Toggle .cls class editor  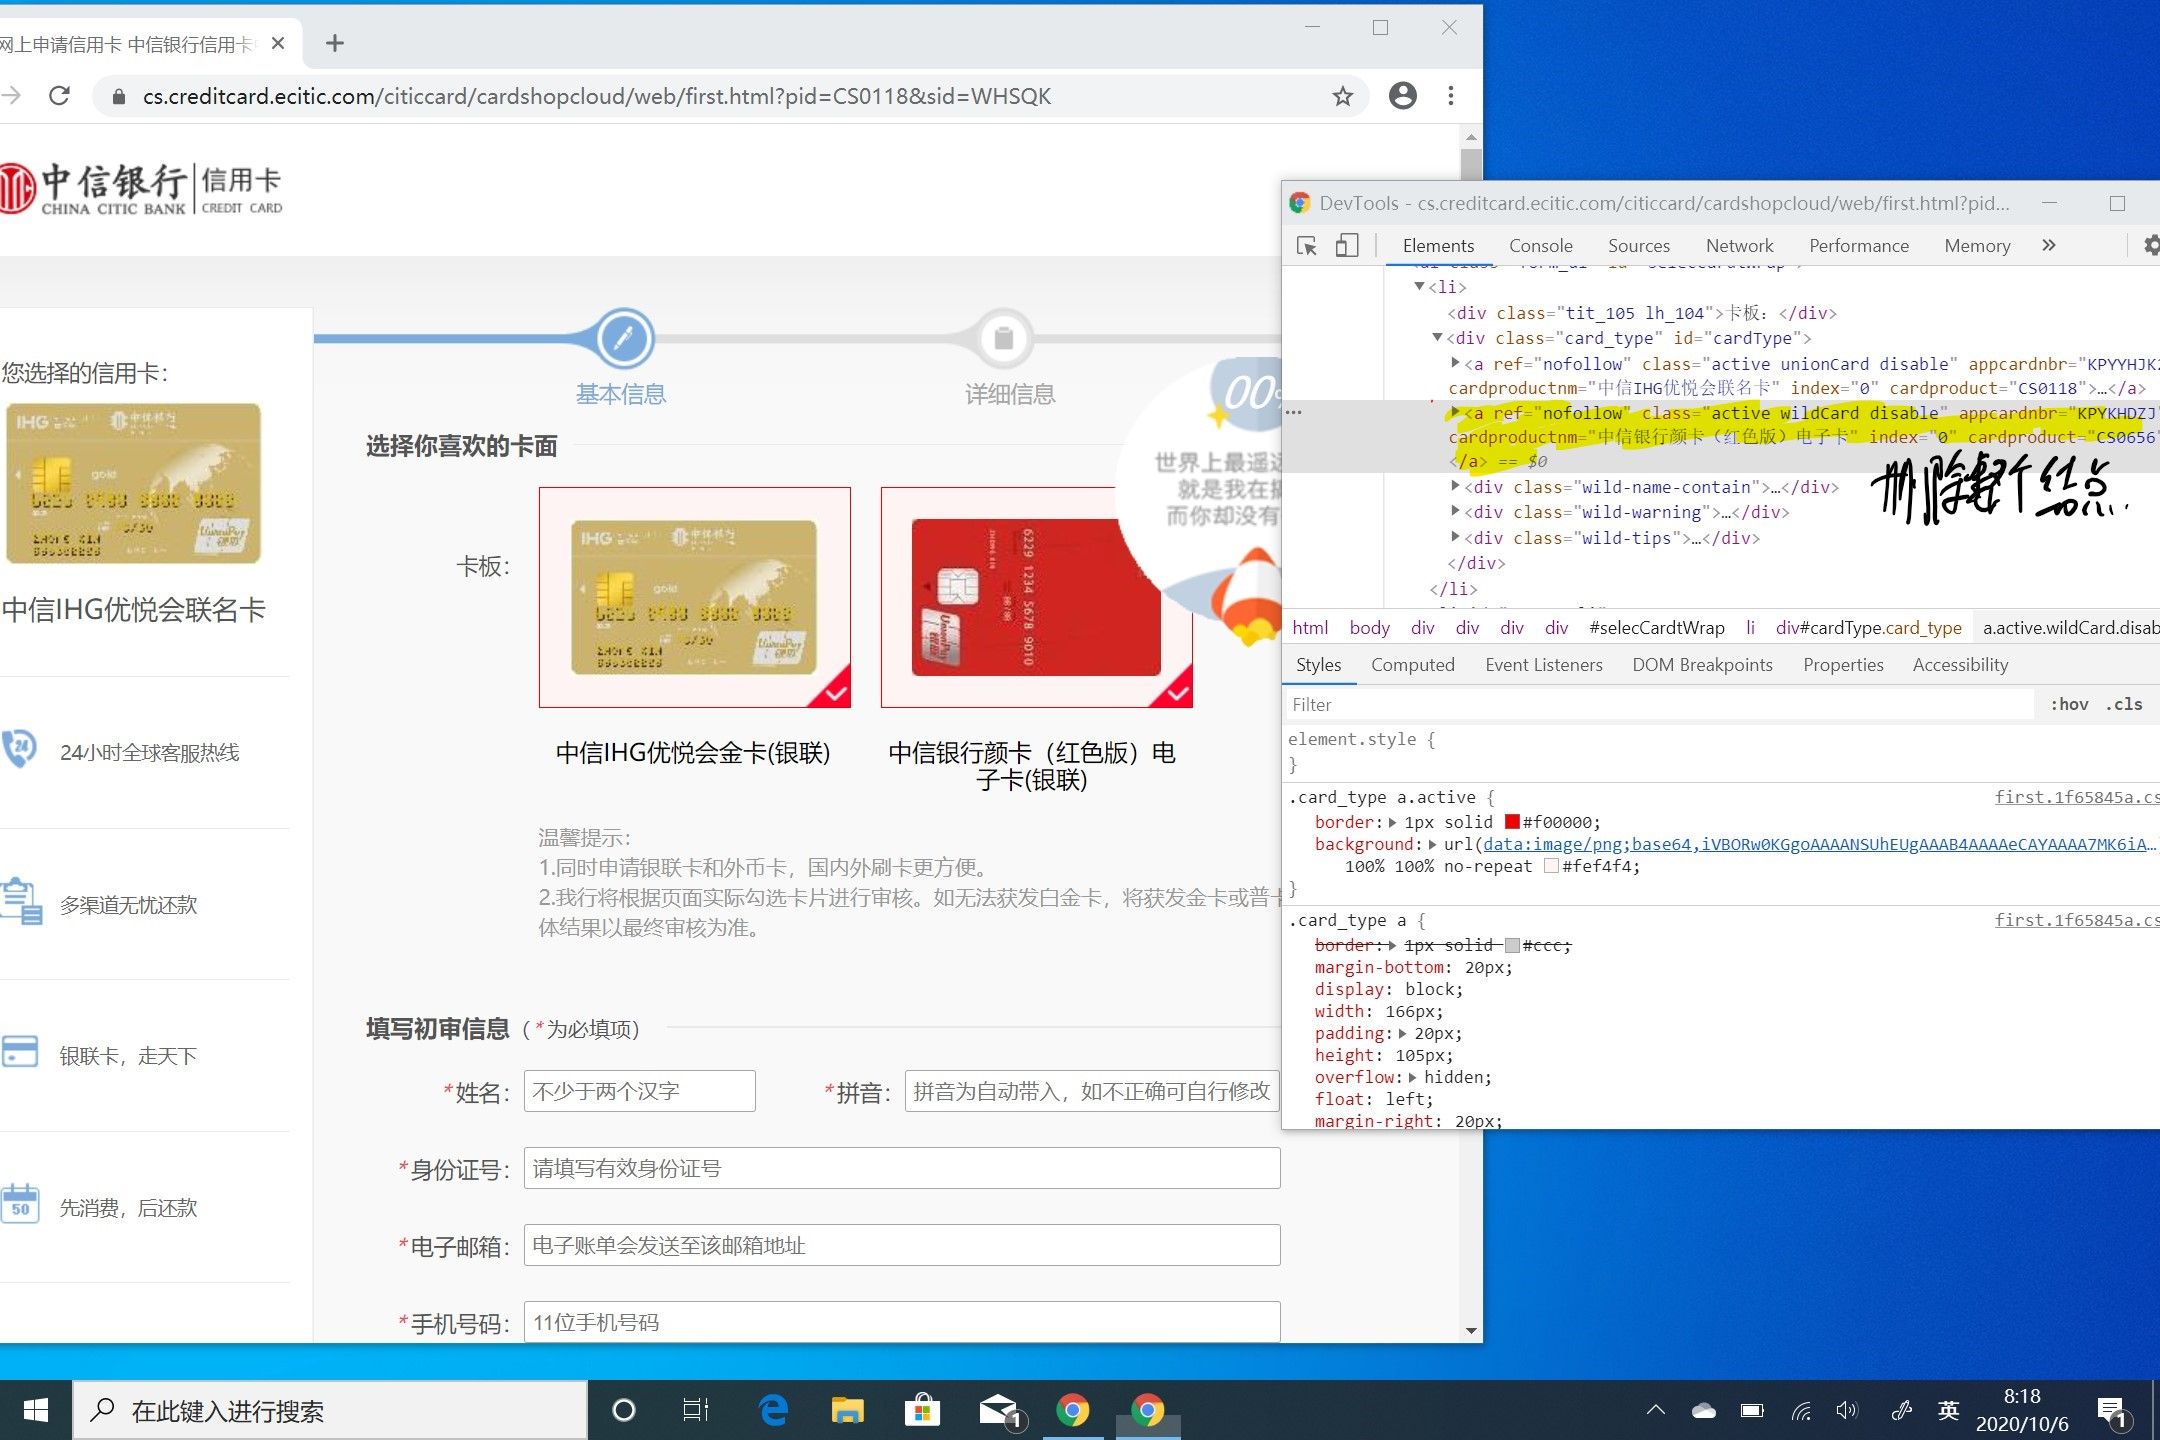[x=2124, y=704]
